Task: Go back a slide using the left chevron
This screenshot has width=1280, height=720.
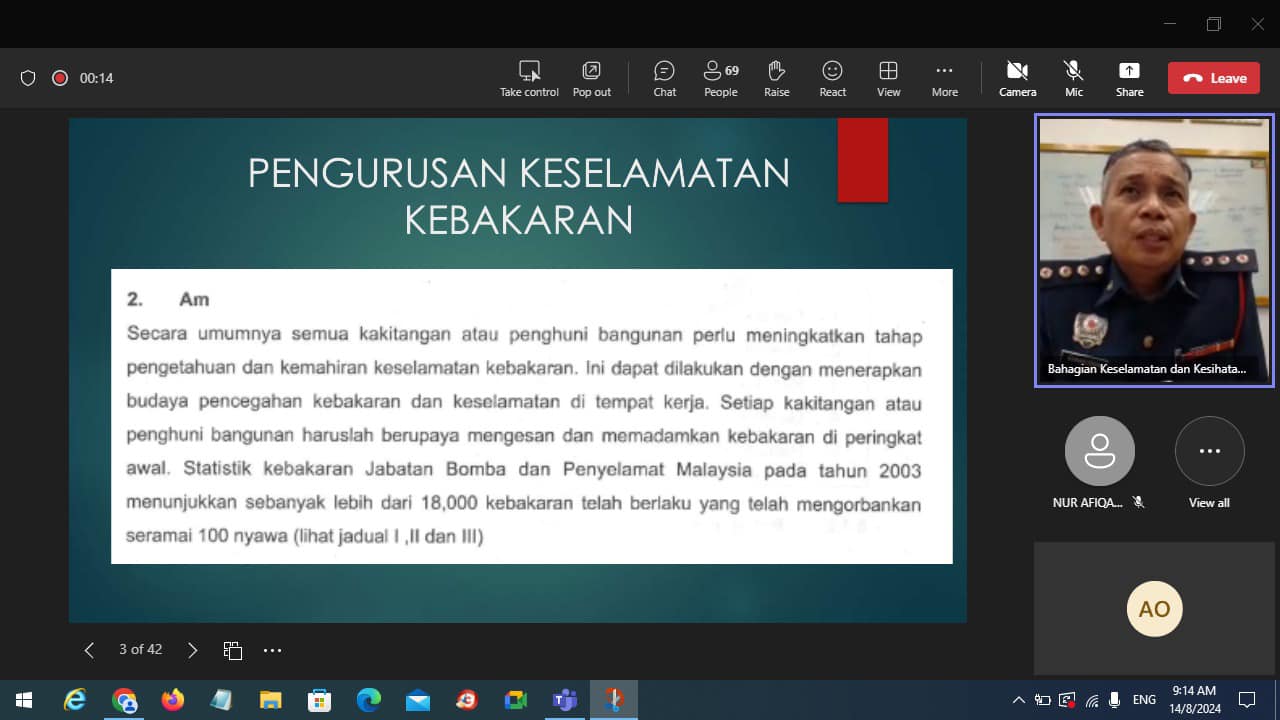Action: (88, 650)
